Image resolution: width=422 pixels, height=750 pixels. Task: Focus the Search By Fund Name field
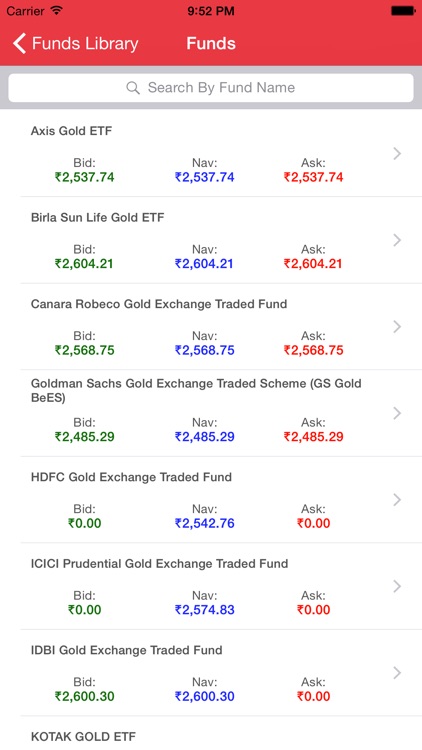tap(211, 88)
